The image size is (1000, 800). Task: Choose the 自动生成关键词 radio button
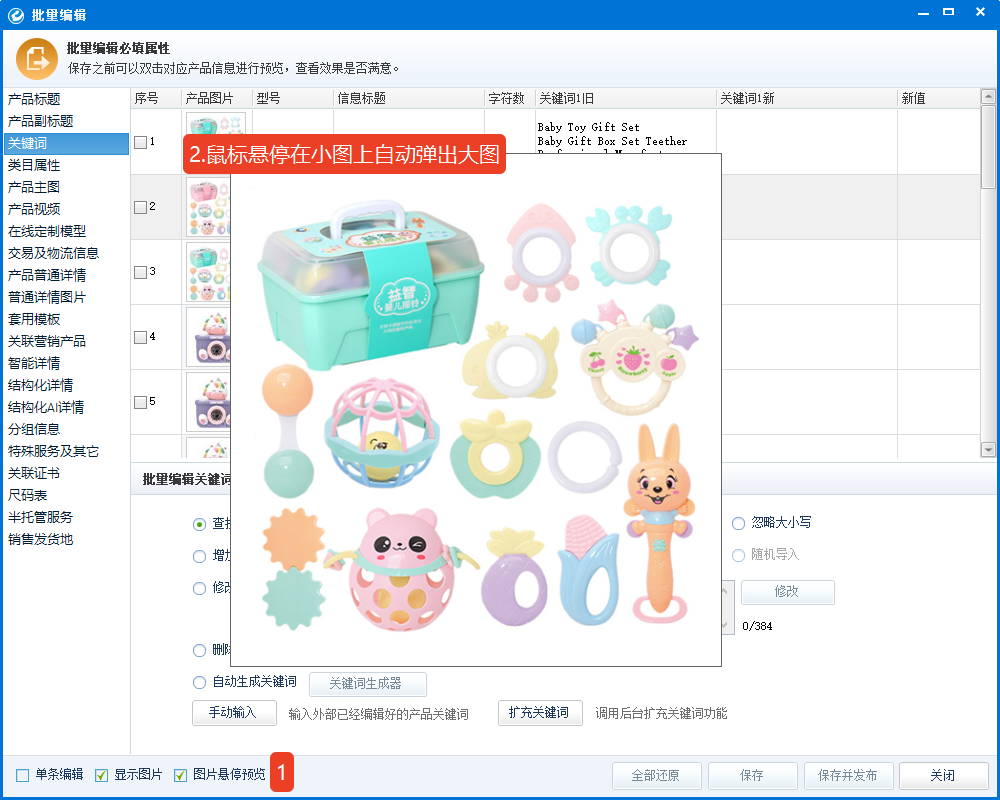point(199,683)
